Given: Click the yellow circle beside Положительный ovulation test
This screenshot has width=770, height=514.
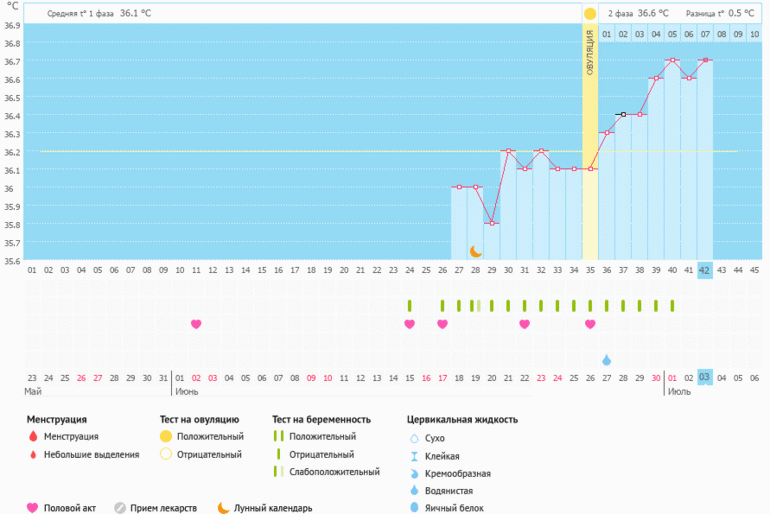Looking at the screenshot, I should (166, 437).
